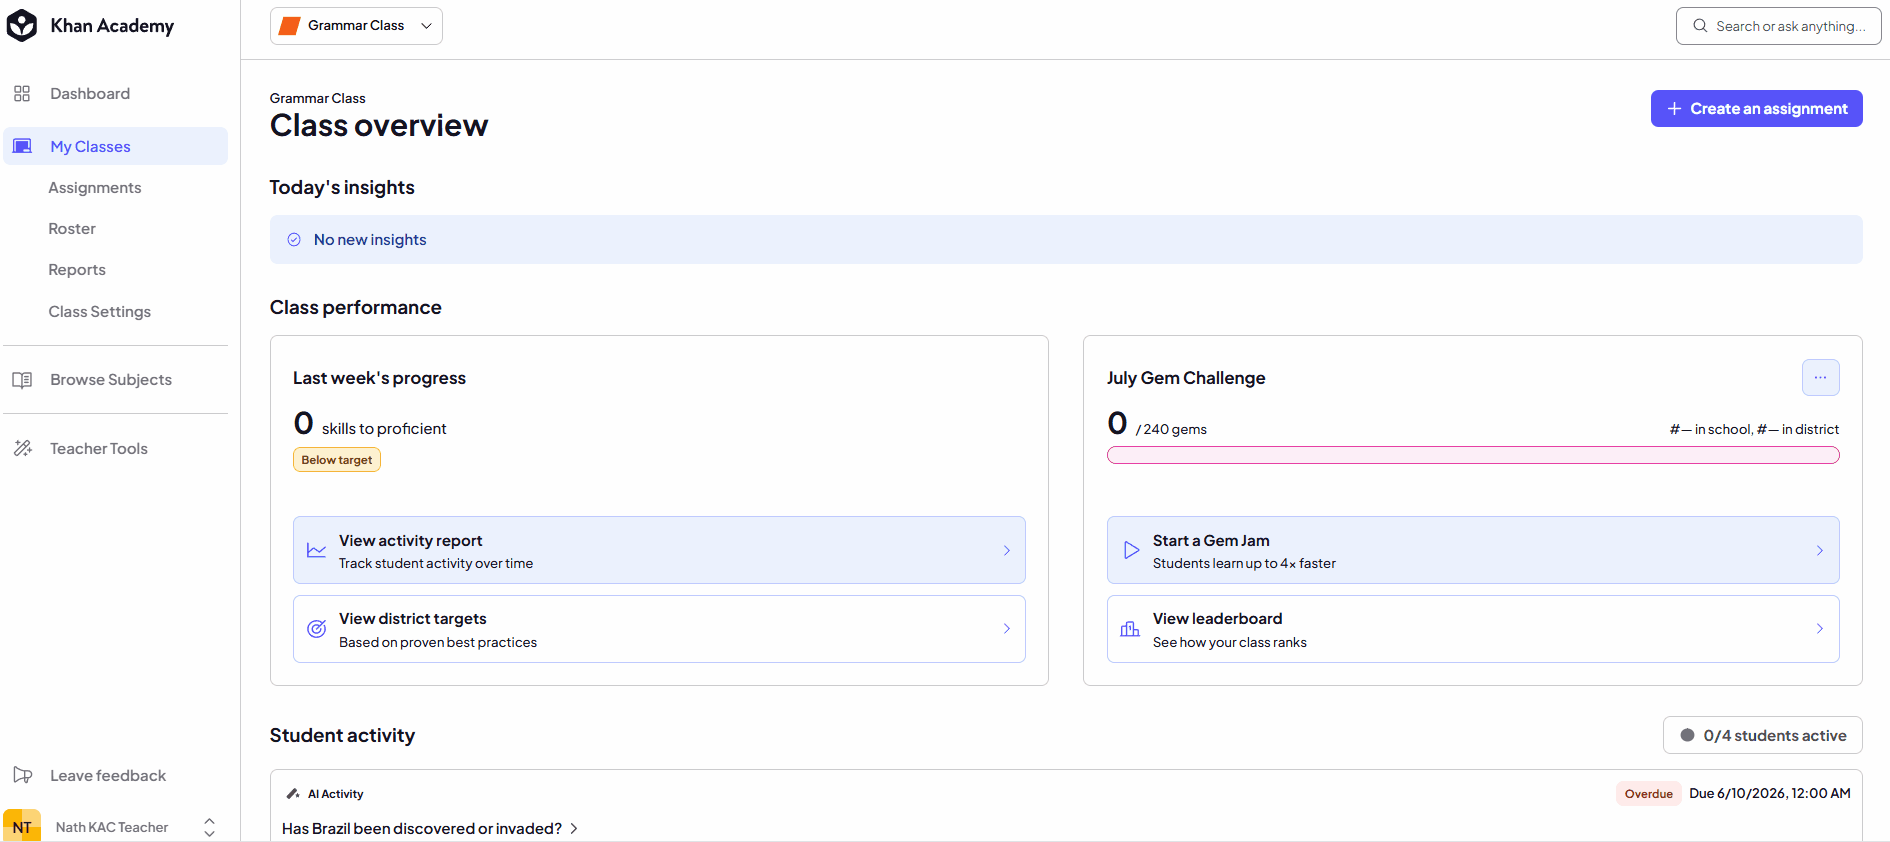Click the 'Due 6/10/2026, 12:00 AM' text
Image resolution: width=1890 pixels, height=842 pixels.
1770,794
